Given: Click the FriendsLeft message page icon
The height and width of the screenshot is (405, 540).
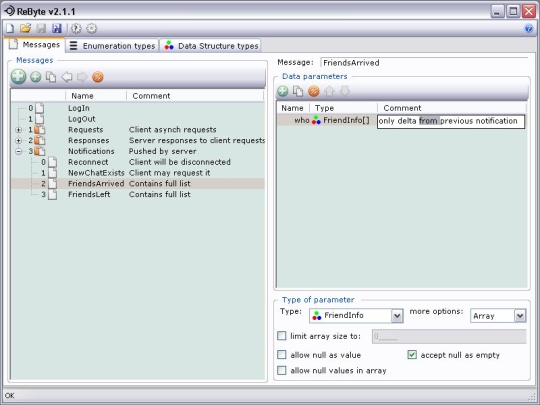Looking at the screenshot, I should pos(52,195).
